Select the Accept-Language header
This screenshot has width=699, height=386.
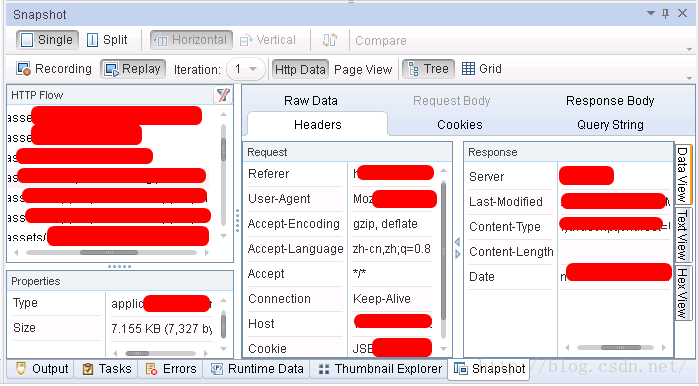click(x=295, y=249)
